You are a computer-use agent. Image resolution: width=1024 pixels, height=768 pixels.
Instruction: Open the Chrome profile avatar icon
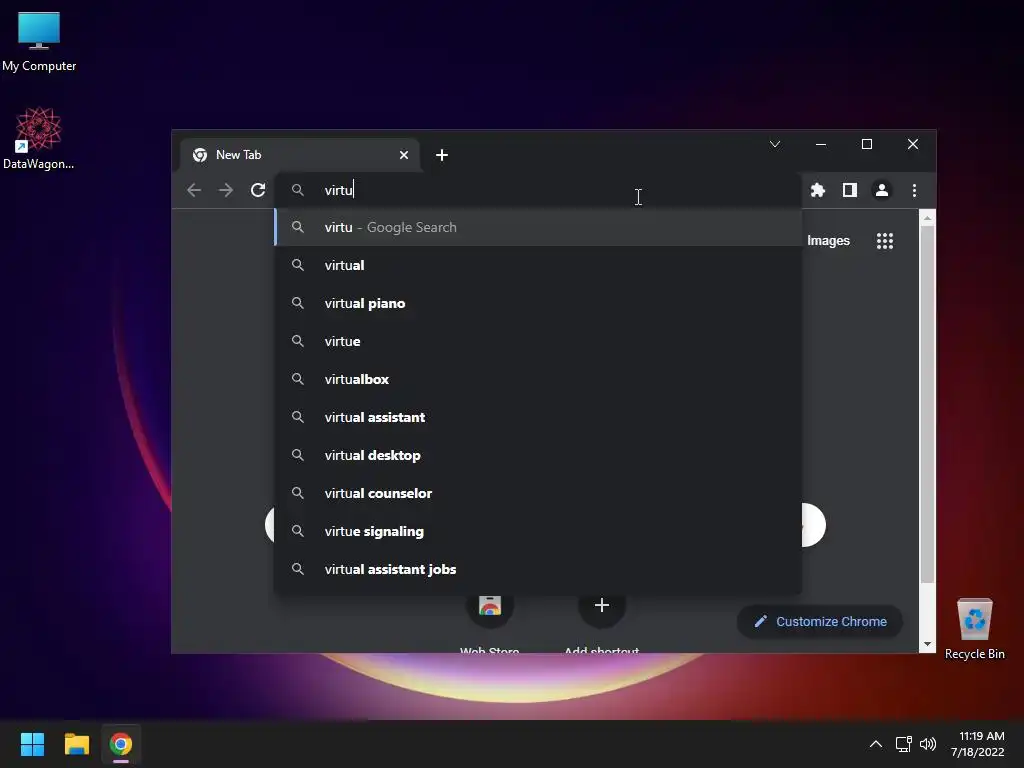click(x=882, y=190)
